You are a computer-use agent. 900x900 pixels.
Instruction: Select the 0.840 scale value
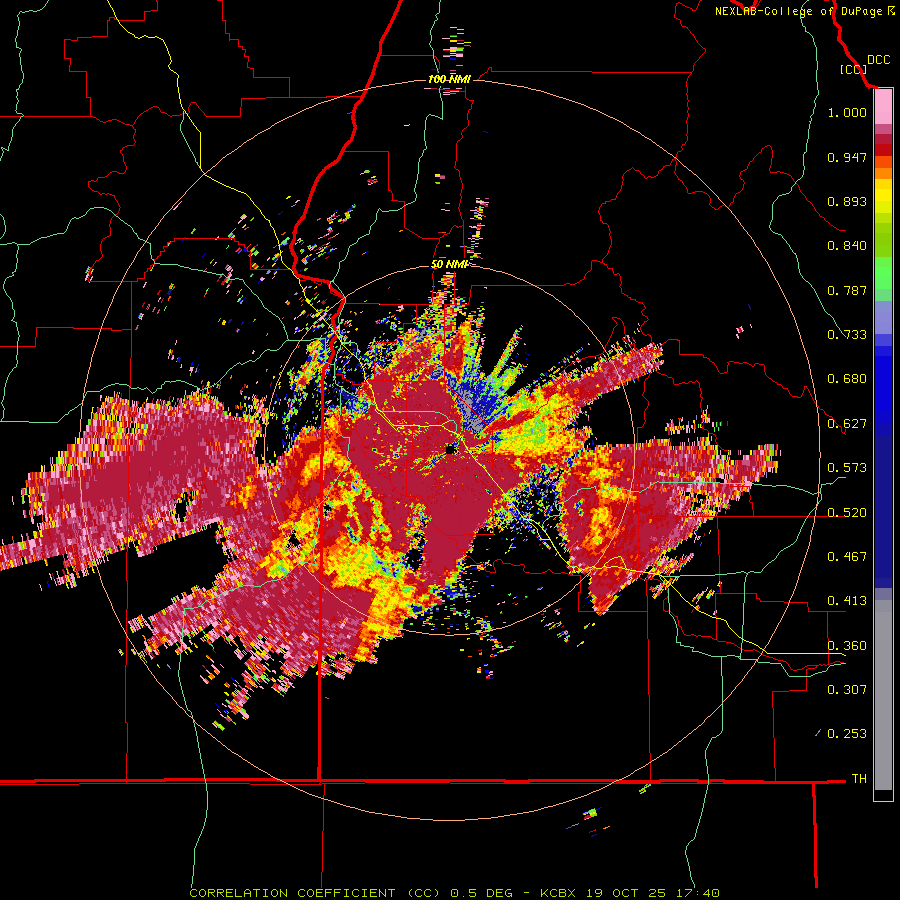(847, 246)
